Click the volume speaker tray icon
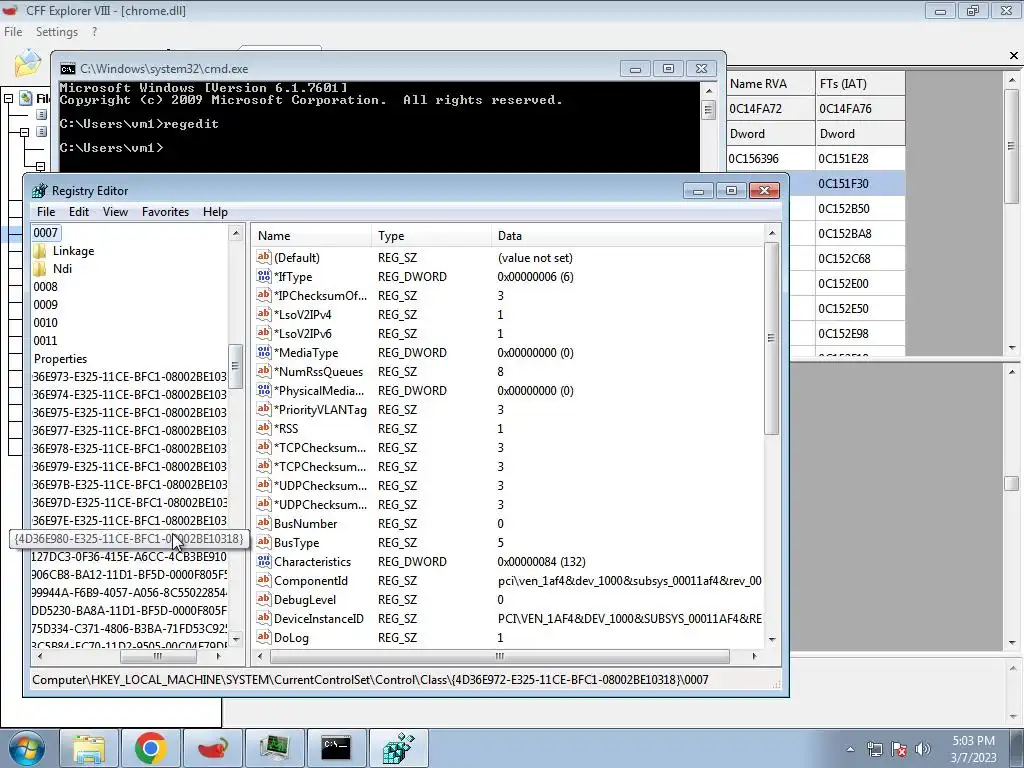Screen dimensions: 1024x768 click(923, 749)
